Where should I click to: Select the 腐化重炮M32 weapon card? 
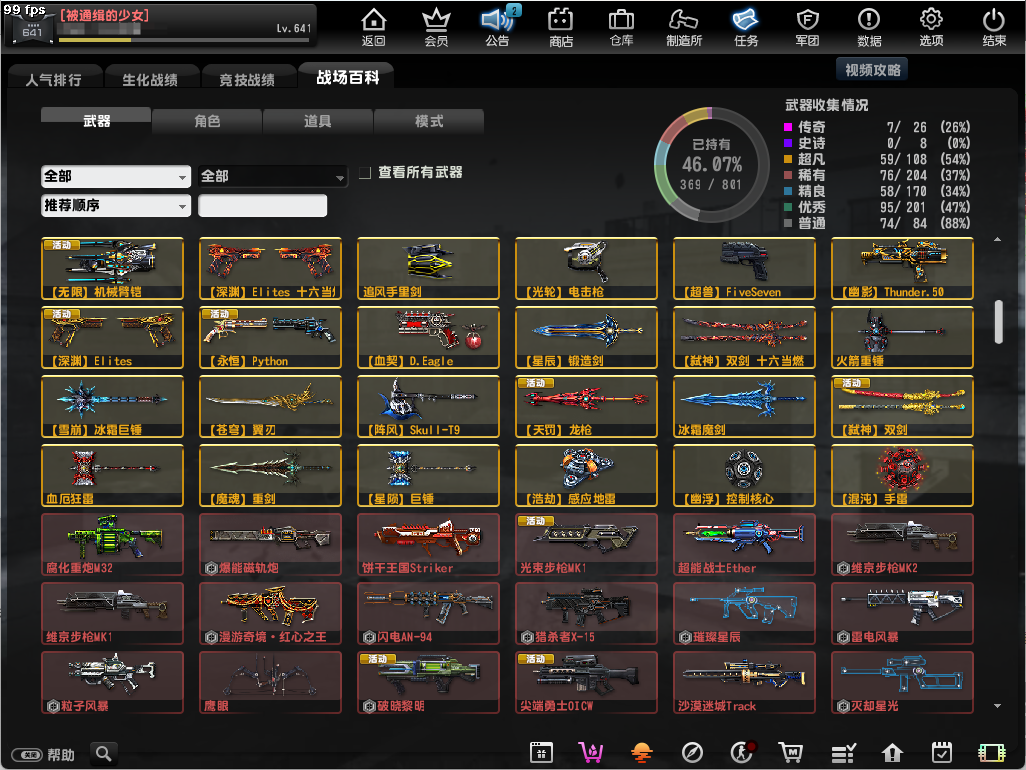(112, 544)
